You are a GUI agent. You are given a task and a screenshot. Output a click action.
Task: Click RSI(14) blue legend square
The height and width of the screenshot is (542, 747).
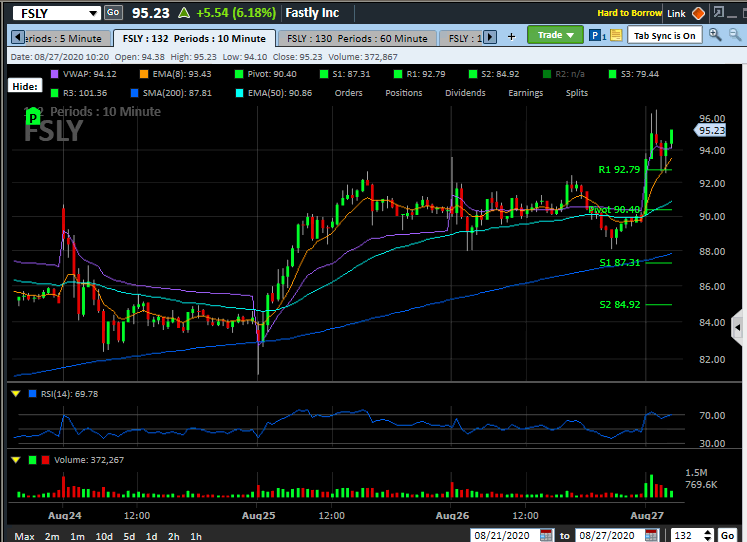(x=32, y=394)
